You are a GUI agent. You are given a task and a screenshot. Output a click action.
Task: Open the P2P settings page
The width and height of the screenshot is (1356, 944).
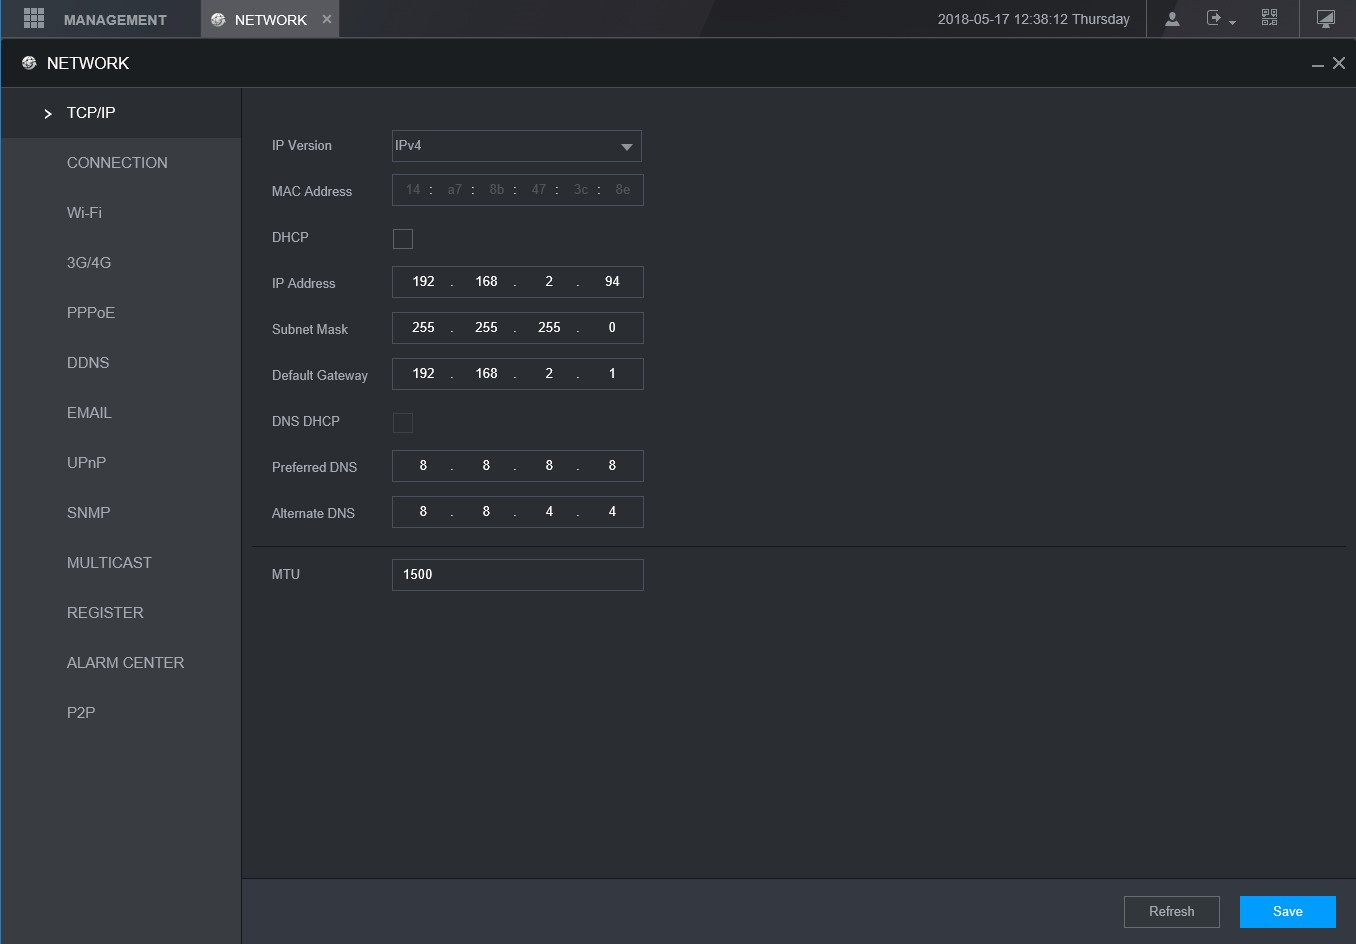pos(81,713)
